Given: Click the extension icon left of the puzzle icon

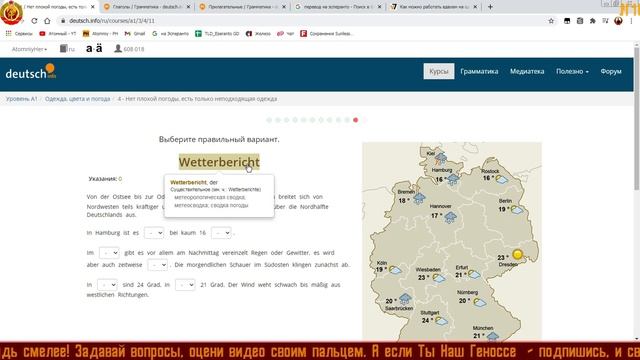Looking at the screenshot, I should 580,21.
